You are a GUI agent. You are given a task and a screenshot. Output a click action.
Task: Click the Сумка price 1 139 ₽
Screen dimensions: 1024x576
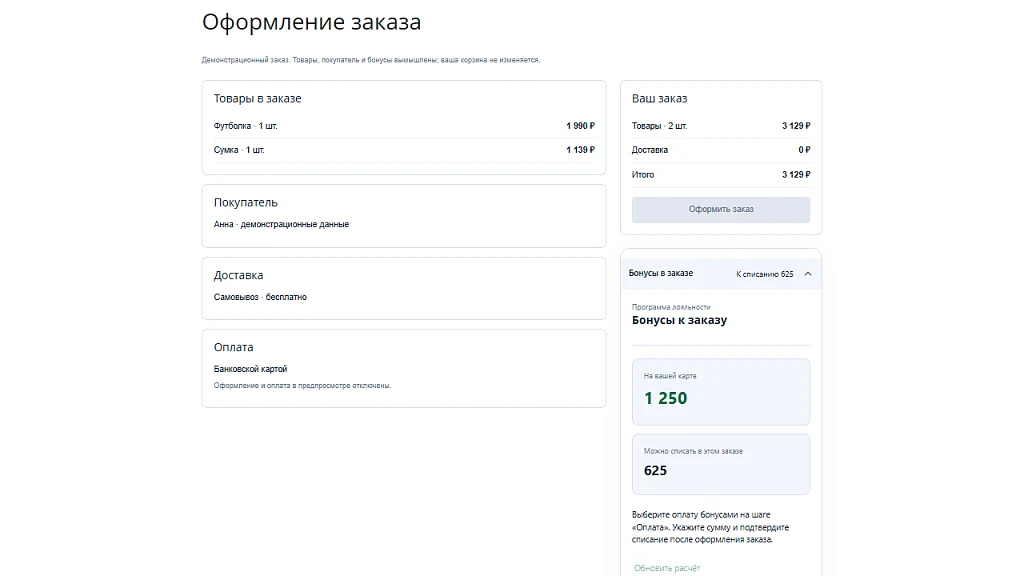(580, 150)
